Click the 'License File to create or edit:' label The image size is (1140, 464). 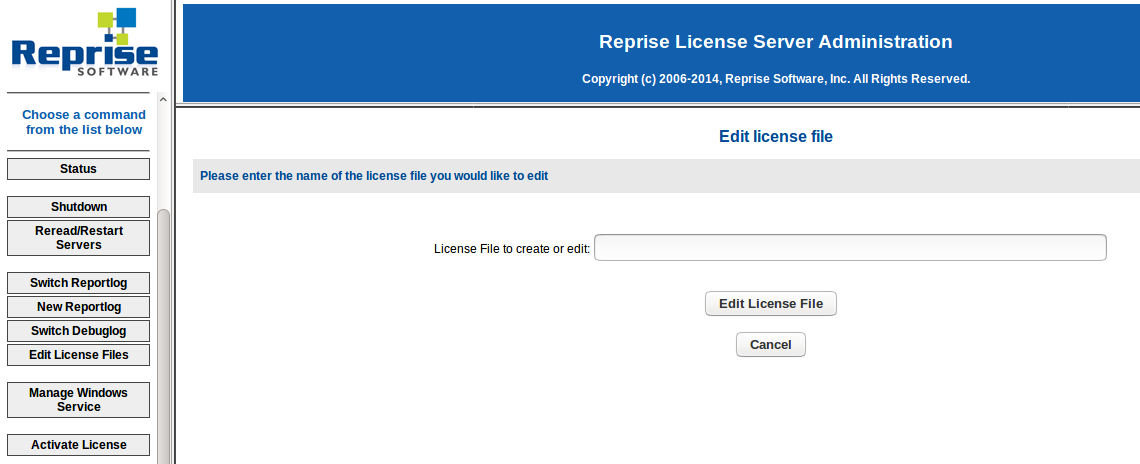[x=512, y=249]
